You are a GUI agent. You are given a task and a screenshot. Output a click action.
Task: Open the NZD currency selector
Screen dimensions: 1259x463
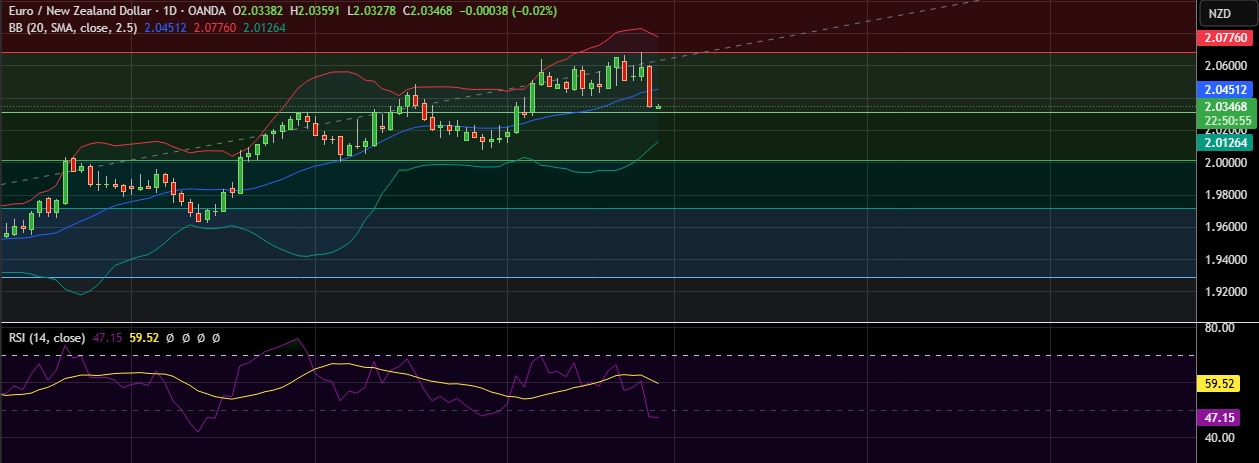pyautogui.click(x=1227, y=14)
